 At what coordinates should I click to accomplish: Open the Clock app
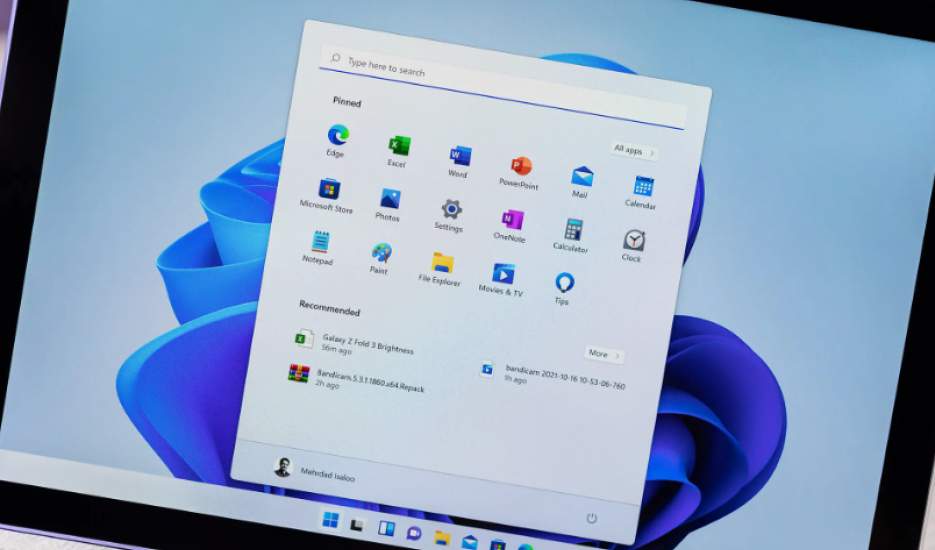[x=633, y=240]
